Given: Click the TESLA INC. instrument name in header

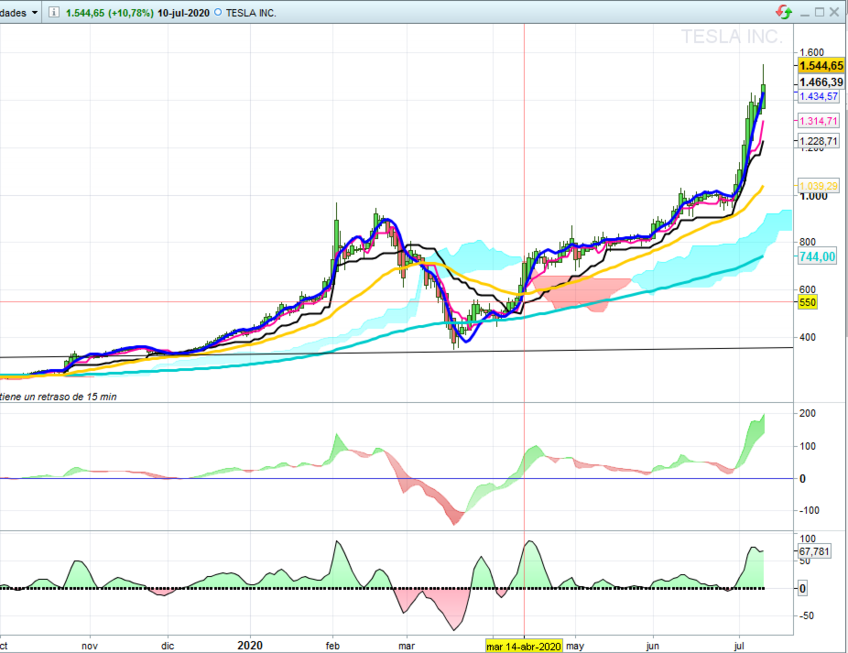Looking at the screenshot, I should click(251, 13).
